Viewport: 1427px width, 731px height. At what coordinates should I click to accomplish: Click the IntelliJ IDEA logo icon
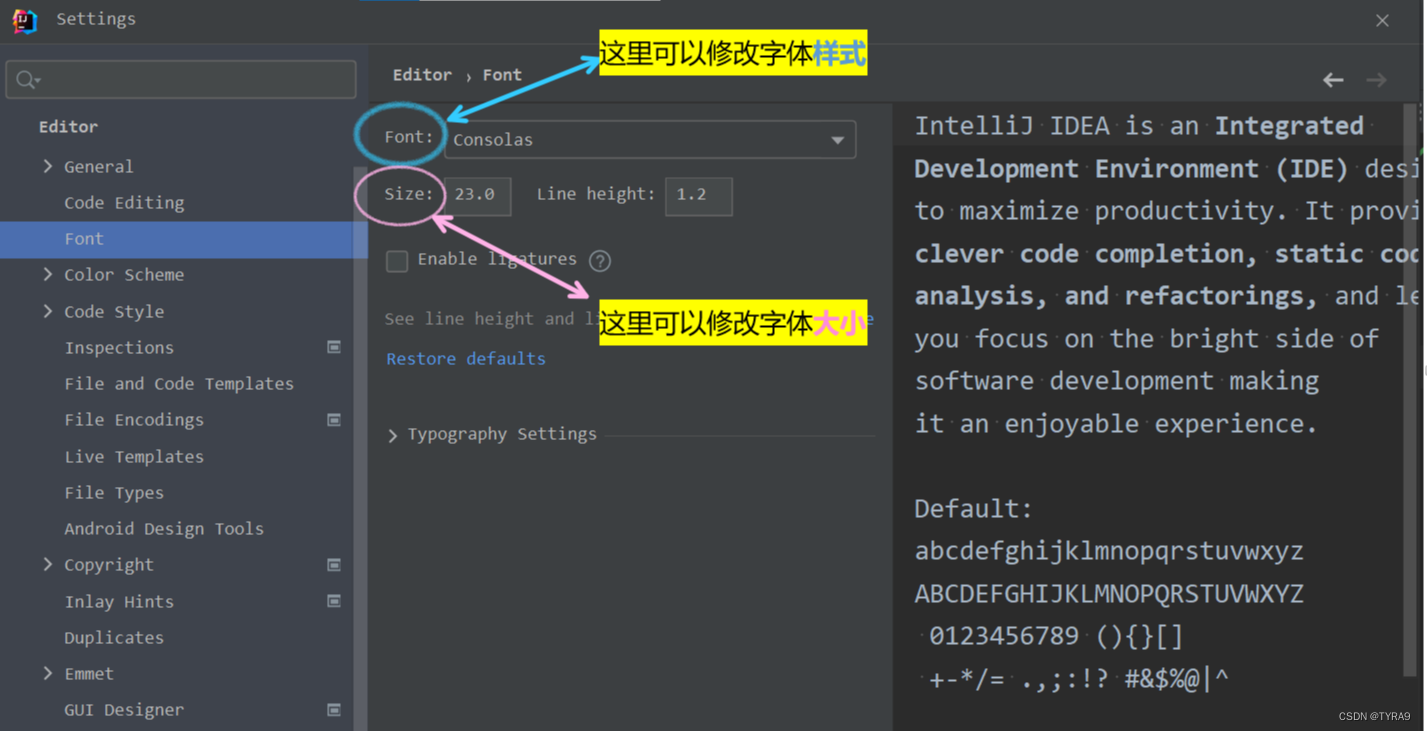pos(24,20)
